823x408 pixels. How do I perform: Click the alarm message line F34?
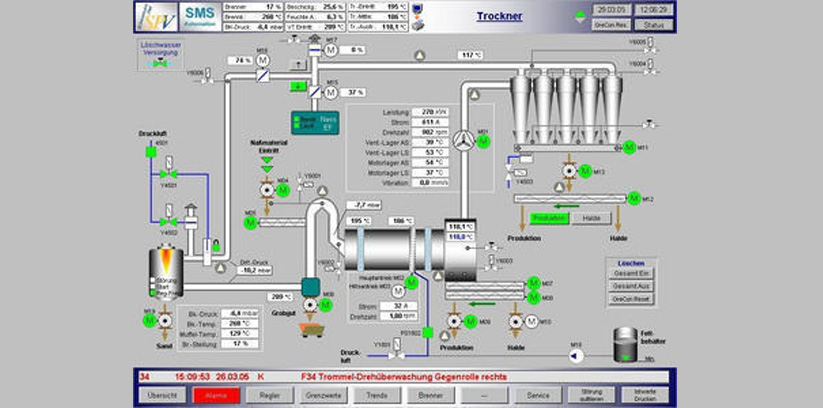pyautogui.click(x=404, y=376)
